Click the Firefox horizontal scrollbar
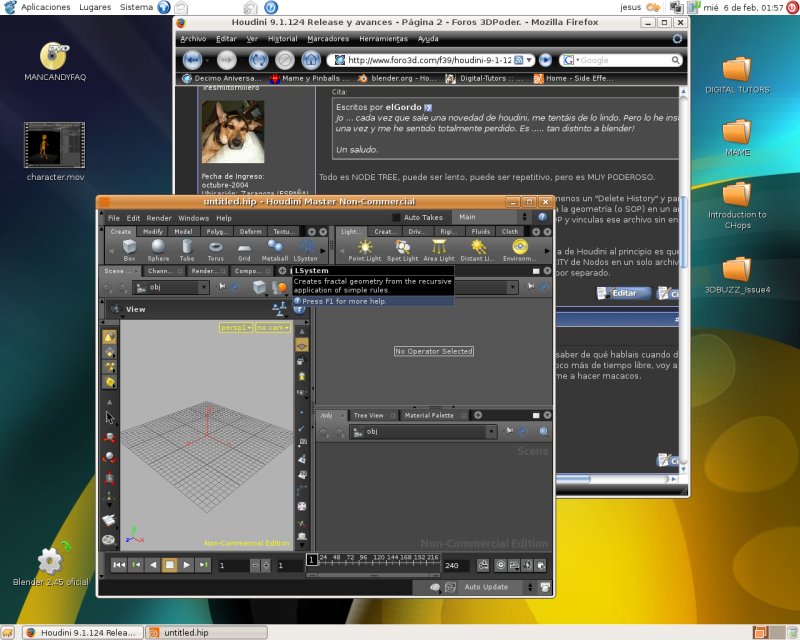Screen dimensions: 800x640 [617, 479]
